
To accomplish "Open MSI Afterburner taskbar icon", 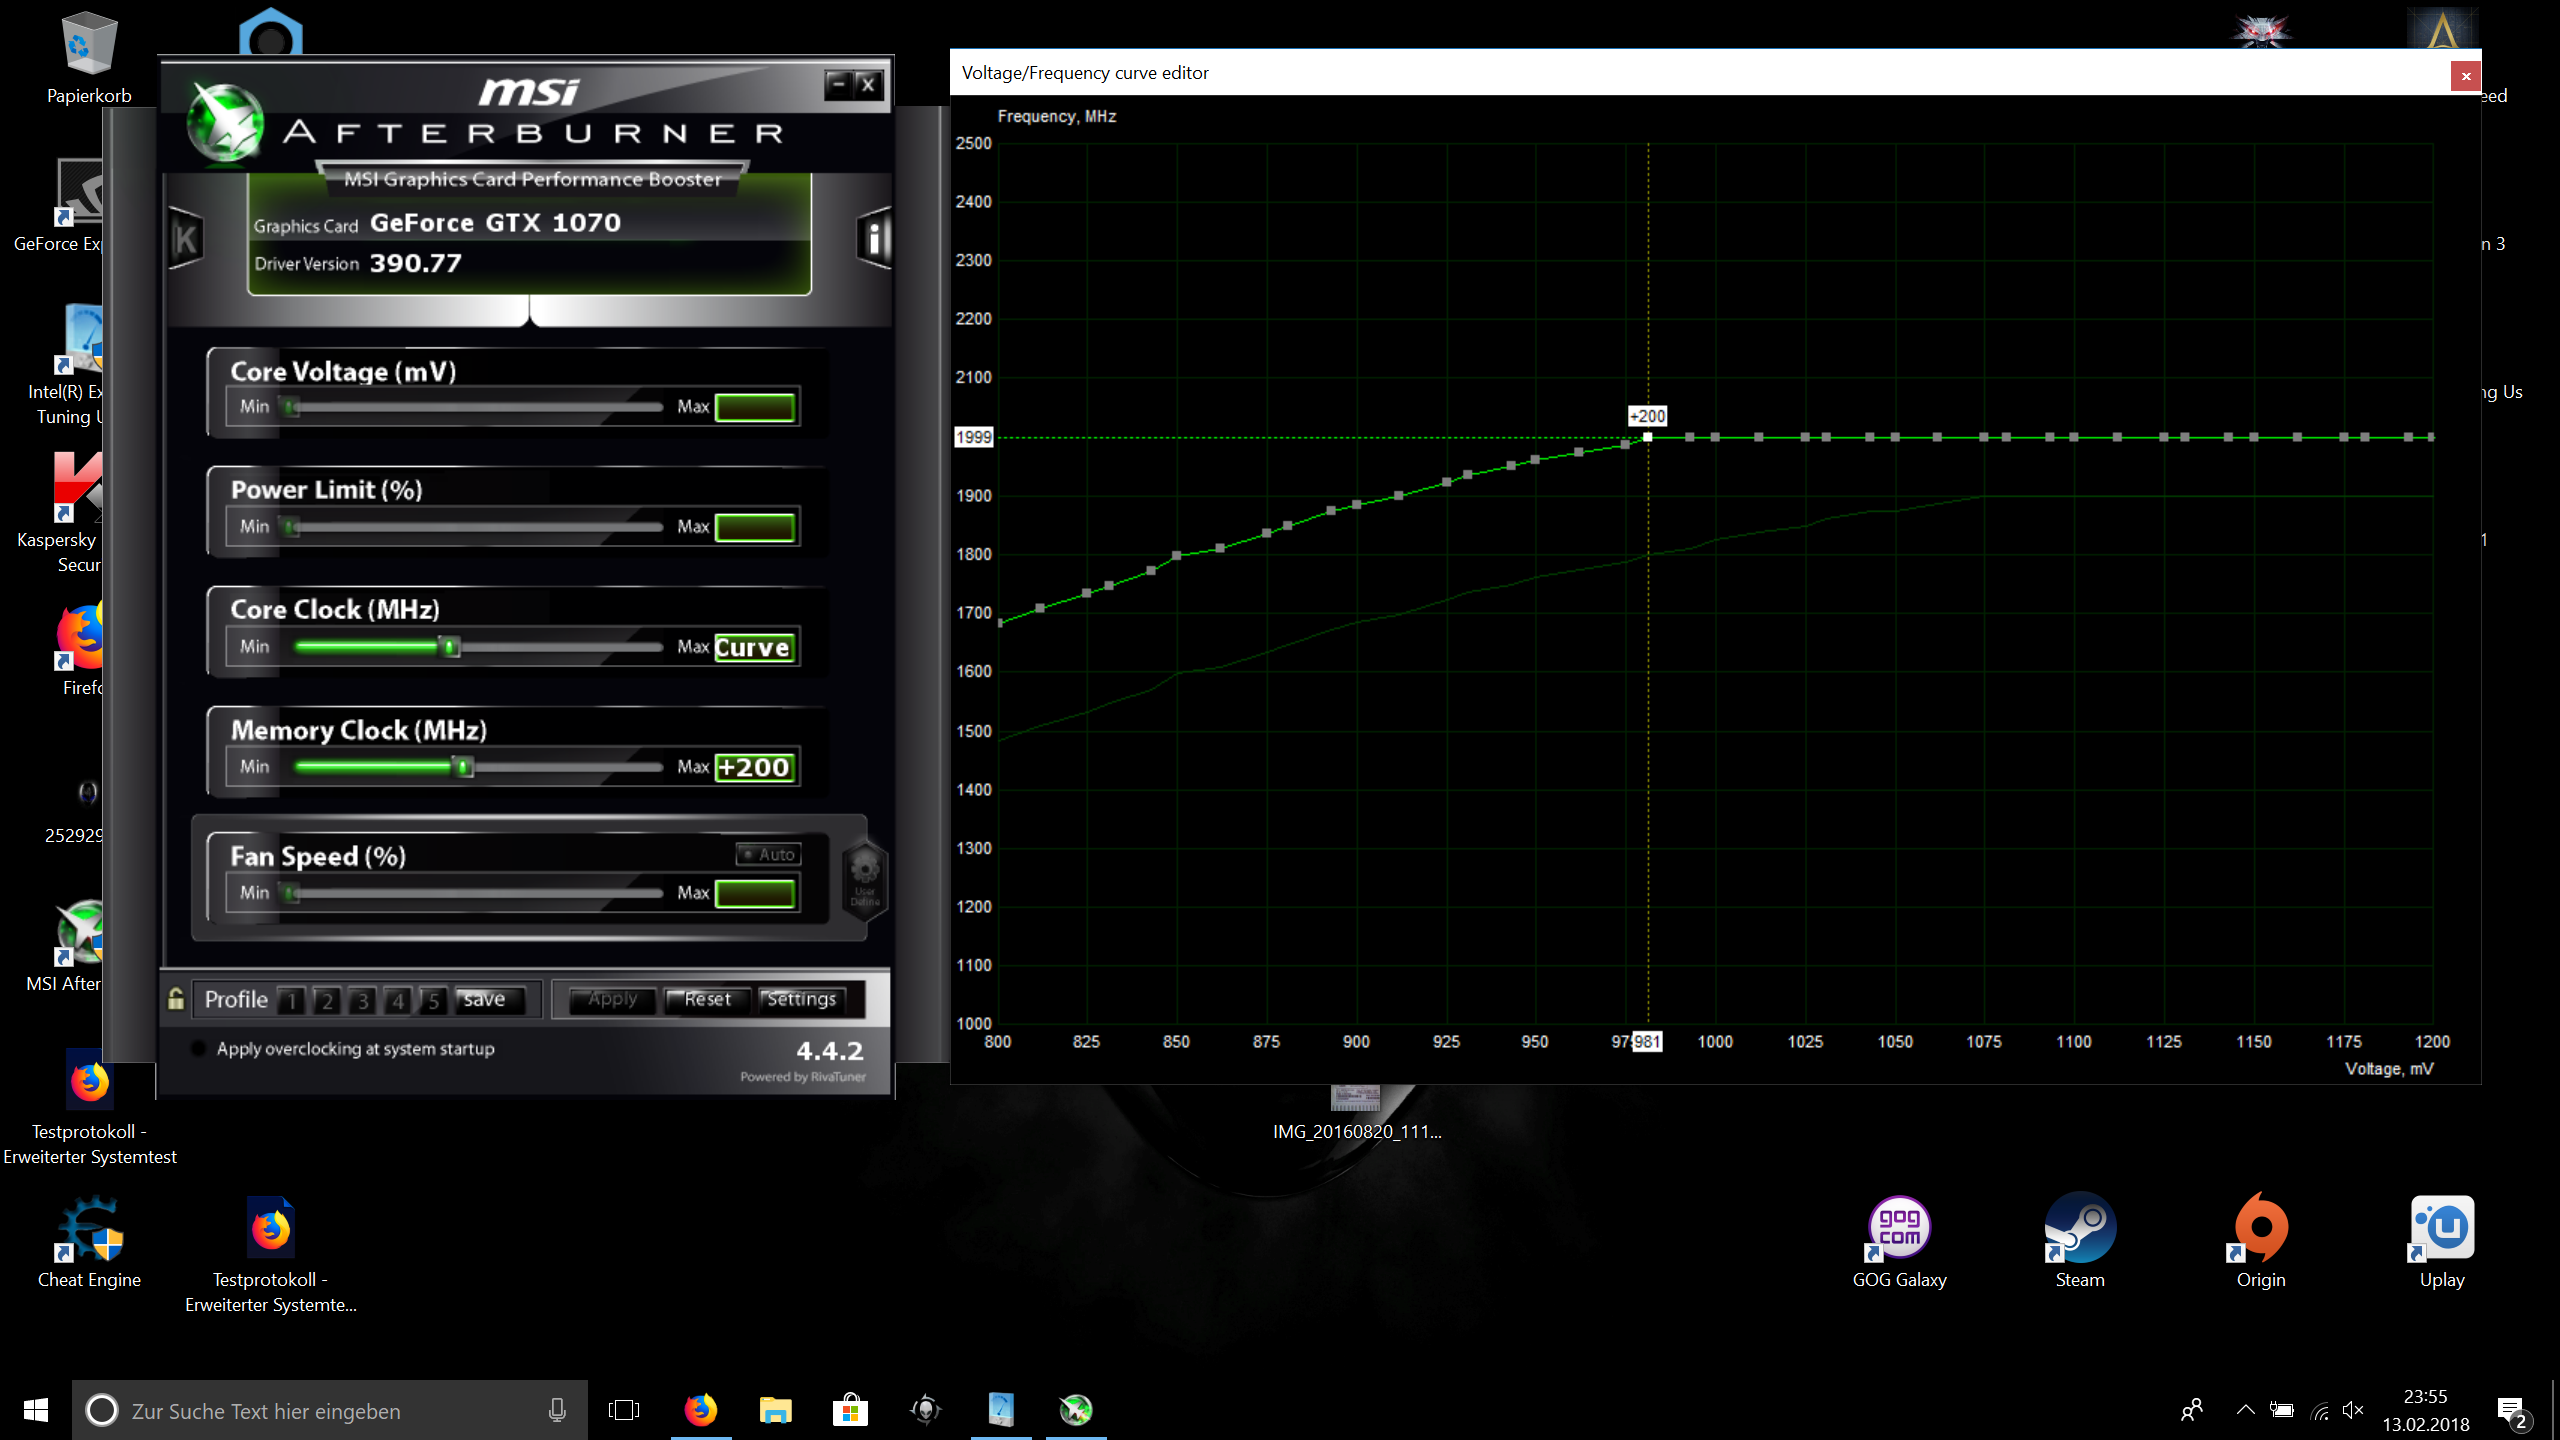I will point(1076,1410).
